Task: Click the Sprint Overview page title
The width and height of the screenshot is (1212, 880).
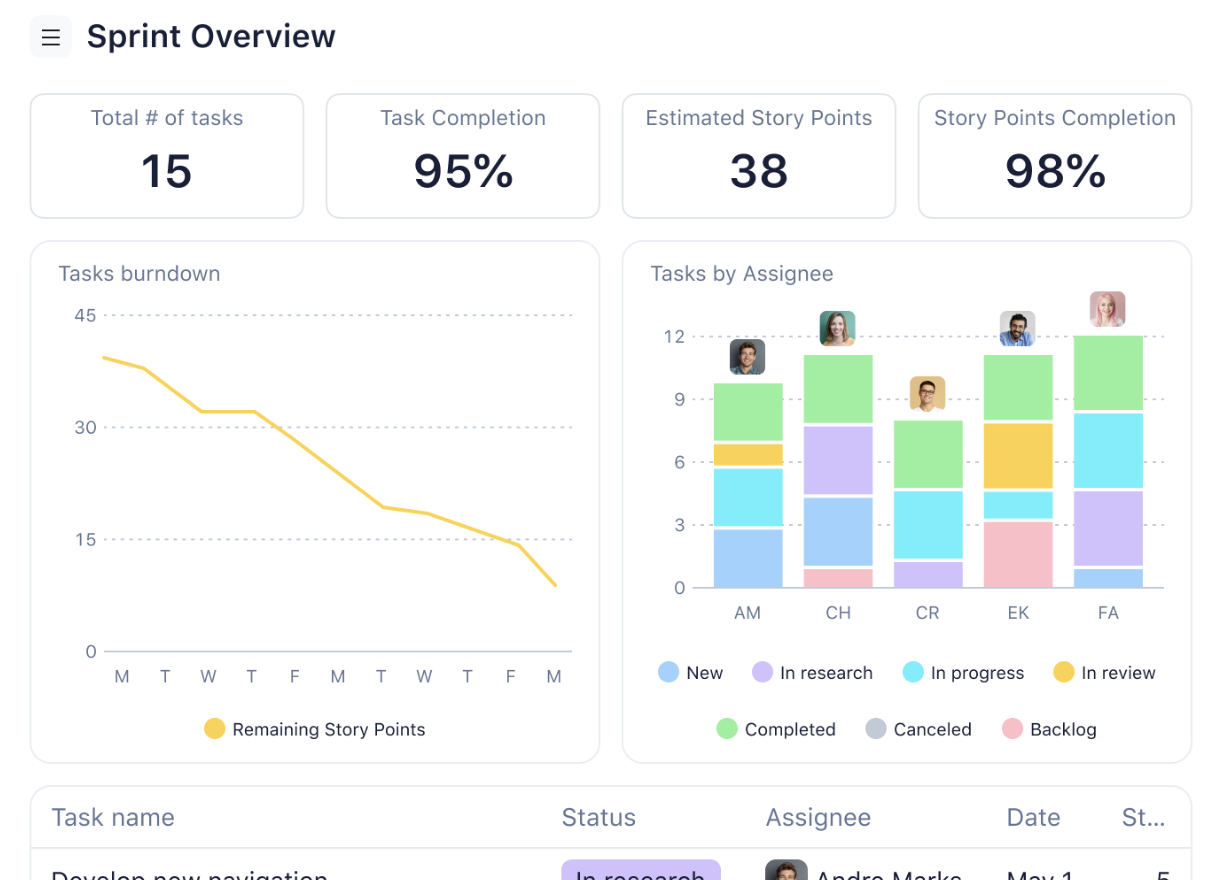Action: tap(211, 36)
